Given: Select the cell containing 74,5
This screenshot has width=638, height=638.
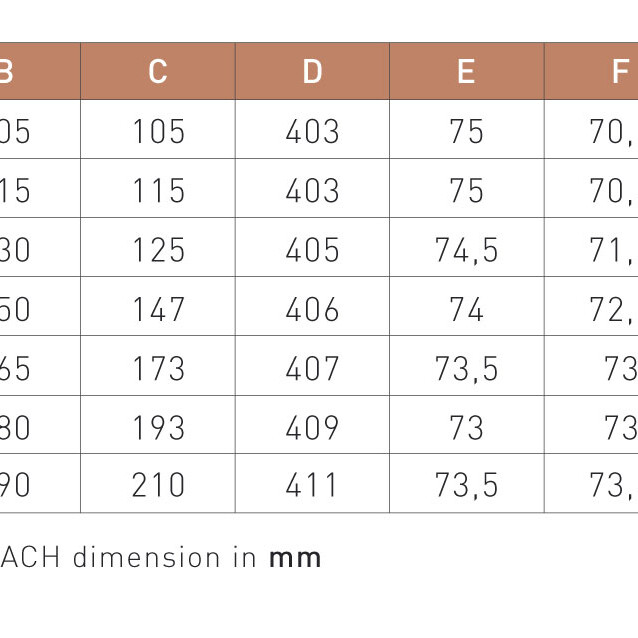Looking at the screenshot, I should [x=466, y=249].
